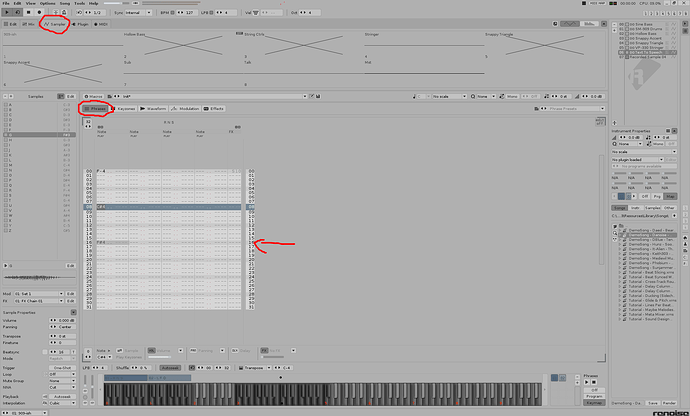Open the Help menu

(x=94, y=3)
